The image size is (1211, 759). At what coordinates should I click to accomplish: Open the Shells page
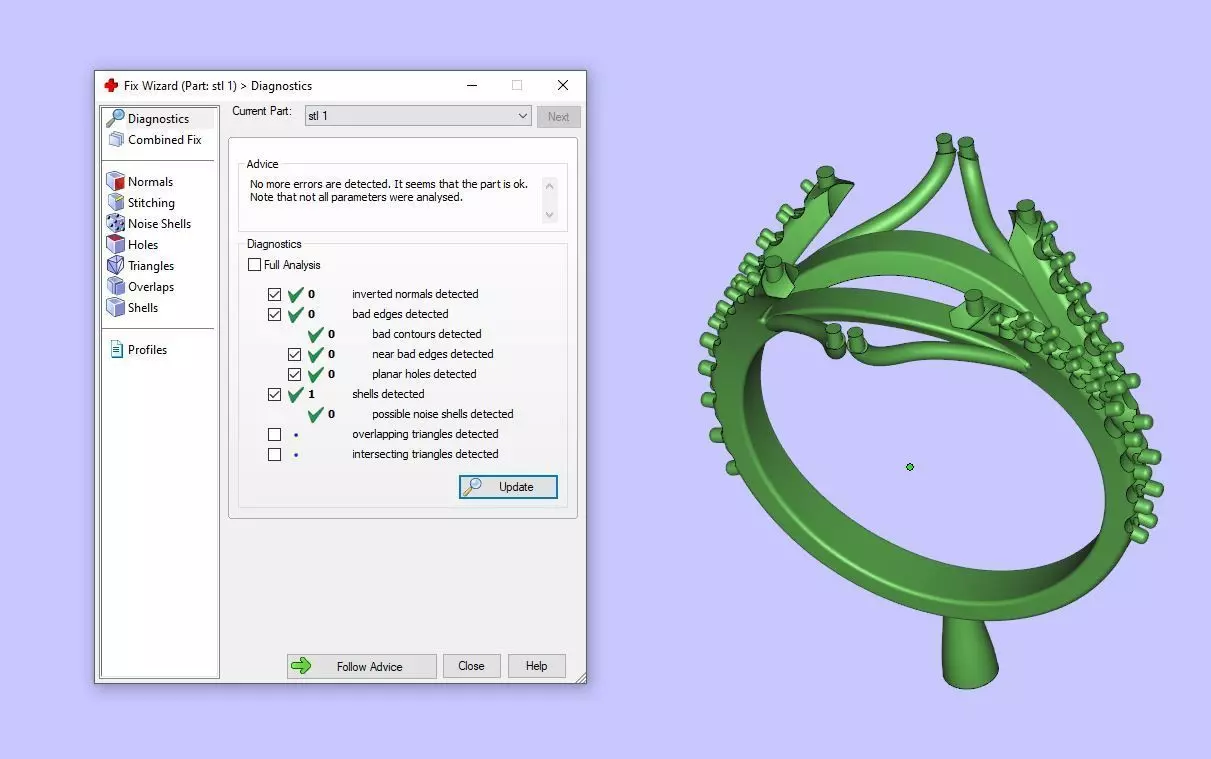click(x=143, y=308)
